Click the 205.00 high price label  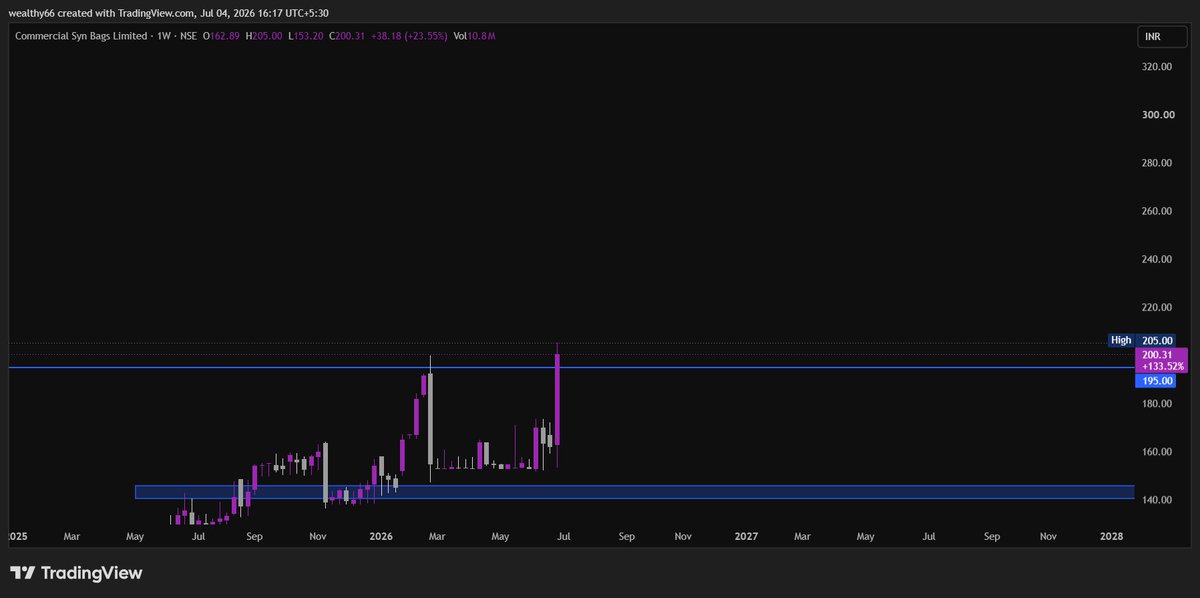(x=1158, y=340)
